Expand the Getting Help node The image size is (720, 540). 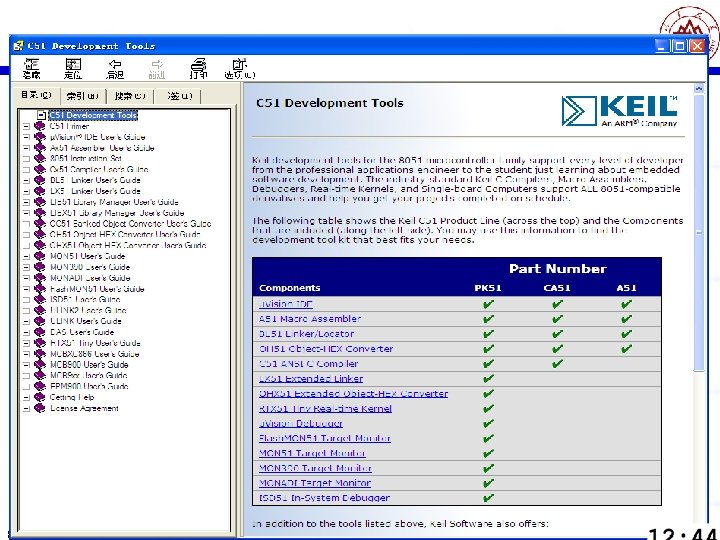pyautogui.click(x=26, y=397)
